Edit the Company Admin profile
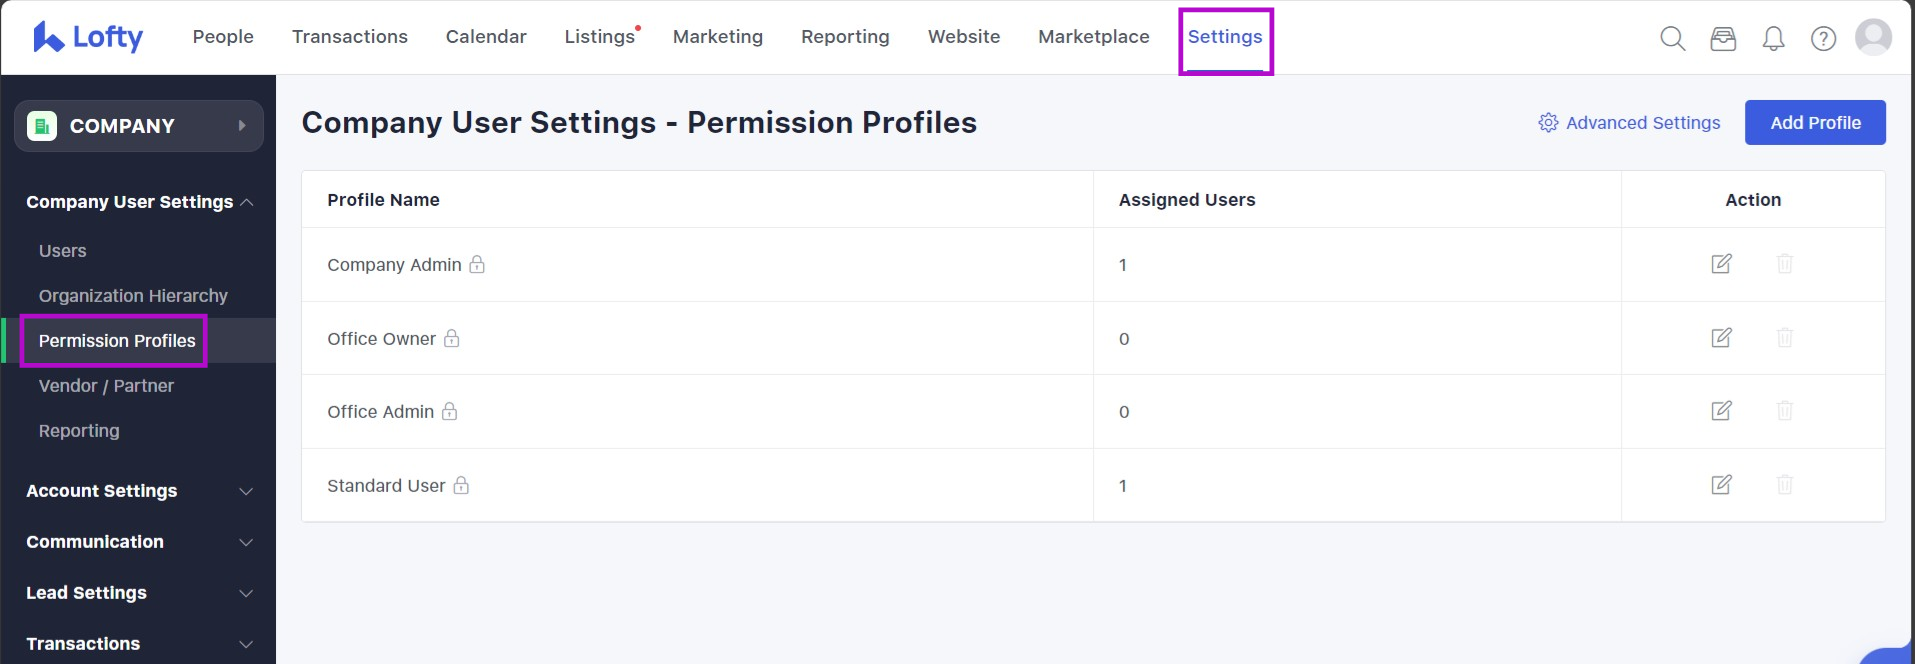The height and width of the screenshot is (664, 1915). coord(1721,264)
